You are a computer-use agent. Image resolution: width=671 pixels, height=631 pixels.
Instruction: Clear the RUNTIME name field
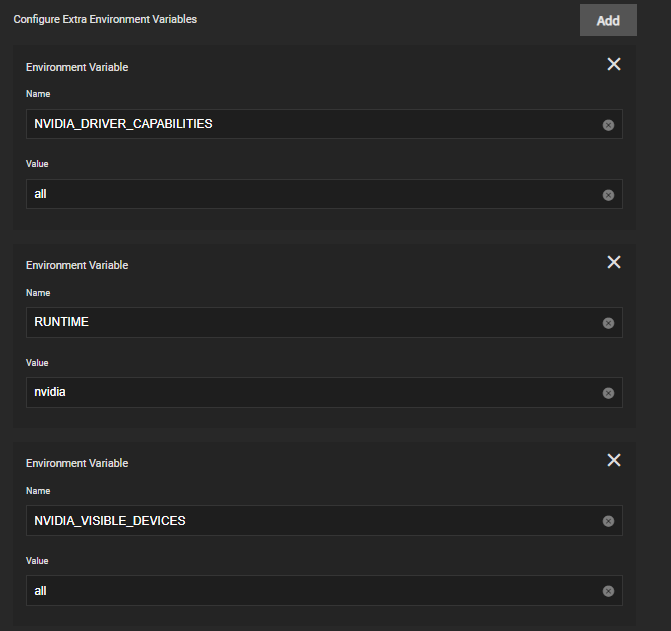[x=608, y=323]
